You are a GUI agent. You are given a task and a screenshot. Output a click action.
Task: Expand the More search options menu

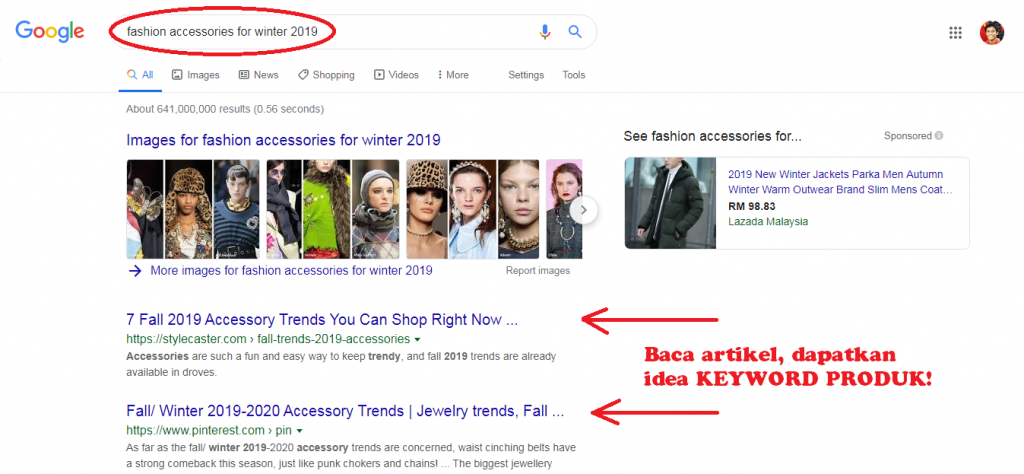452,75
